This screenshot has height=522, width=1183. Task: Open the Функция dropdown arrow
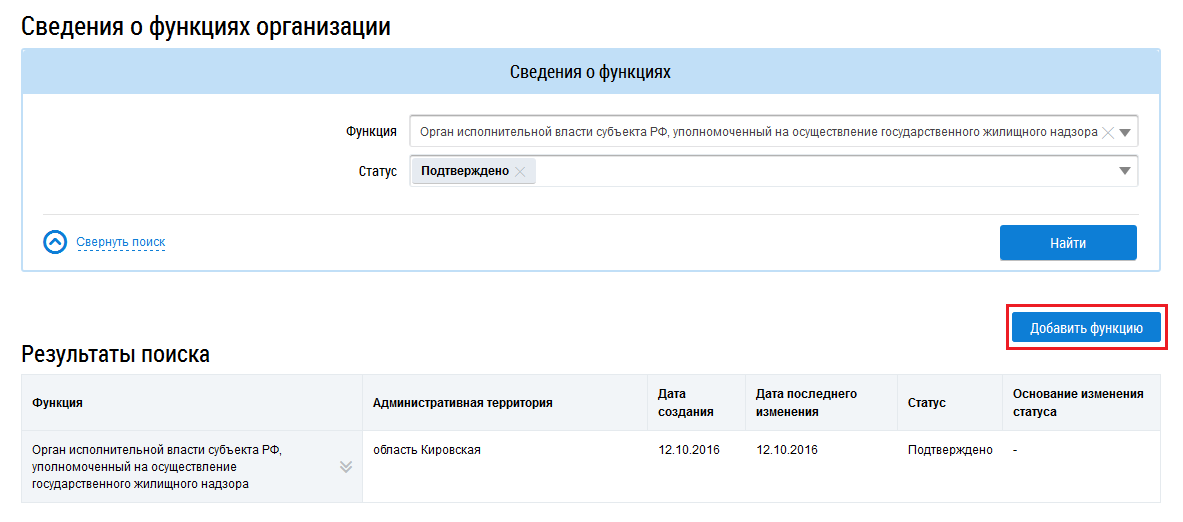pyautogui.click(x=1125, y=132)
